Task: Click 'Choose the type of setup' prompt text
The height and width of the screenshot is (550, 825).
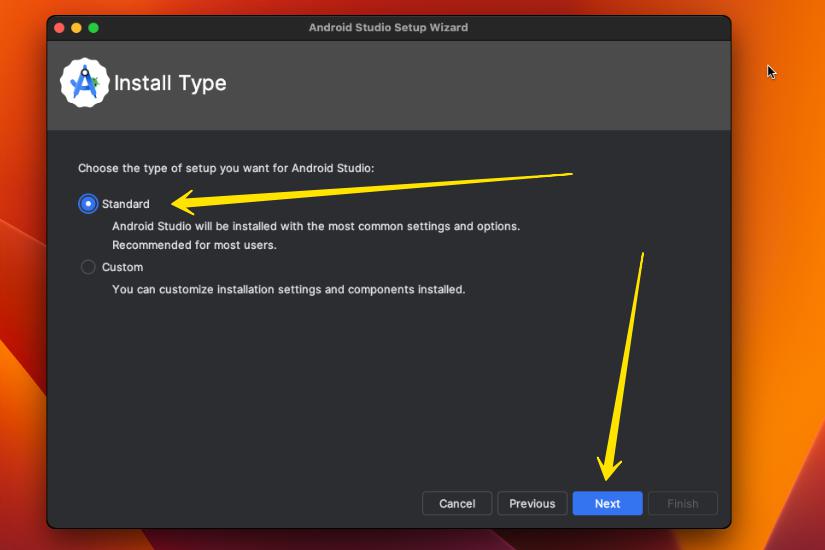Action: click(x=226, y=168)
